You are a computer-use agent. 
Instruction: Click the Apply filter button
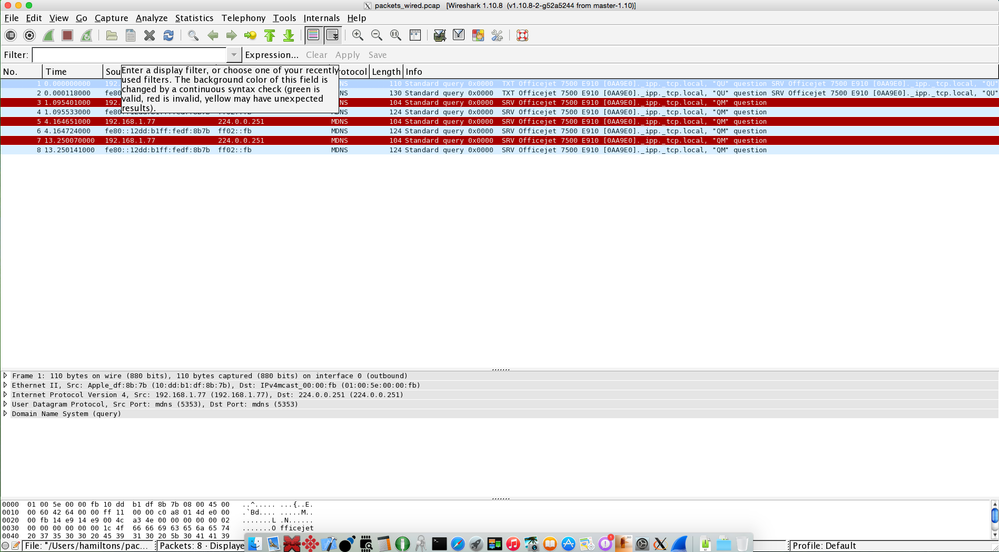[348, 55]
